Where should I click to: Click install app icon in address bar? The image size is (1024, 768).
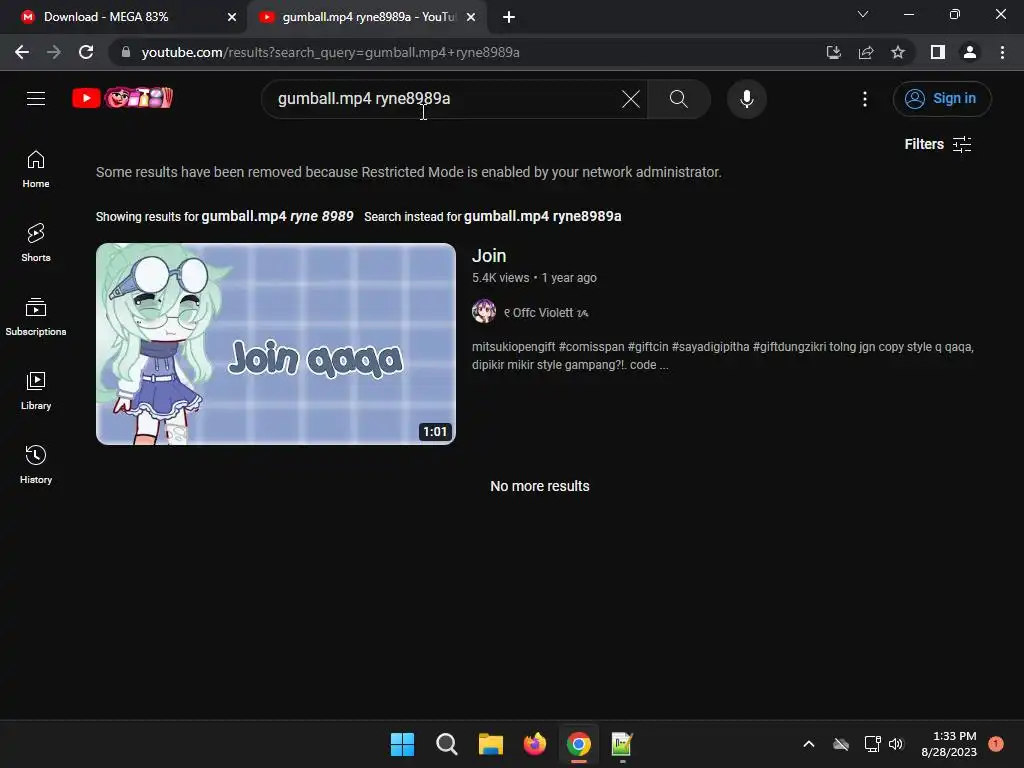[833, 52]
